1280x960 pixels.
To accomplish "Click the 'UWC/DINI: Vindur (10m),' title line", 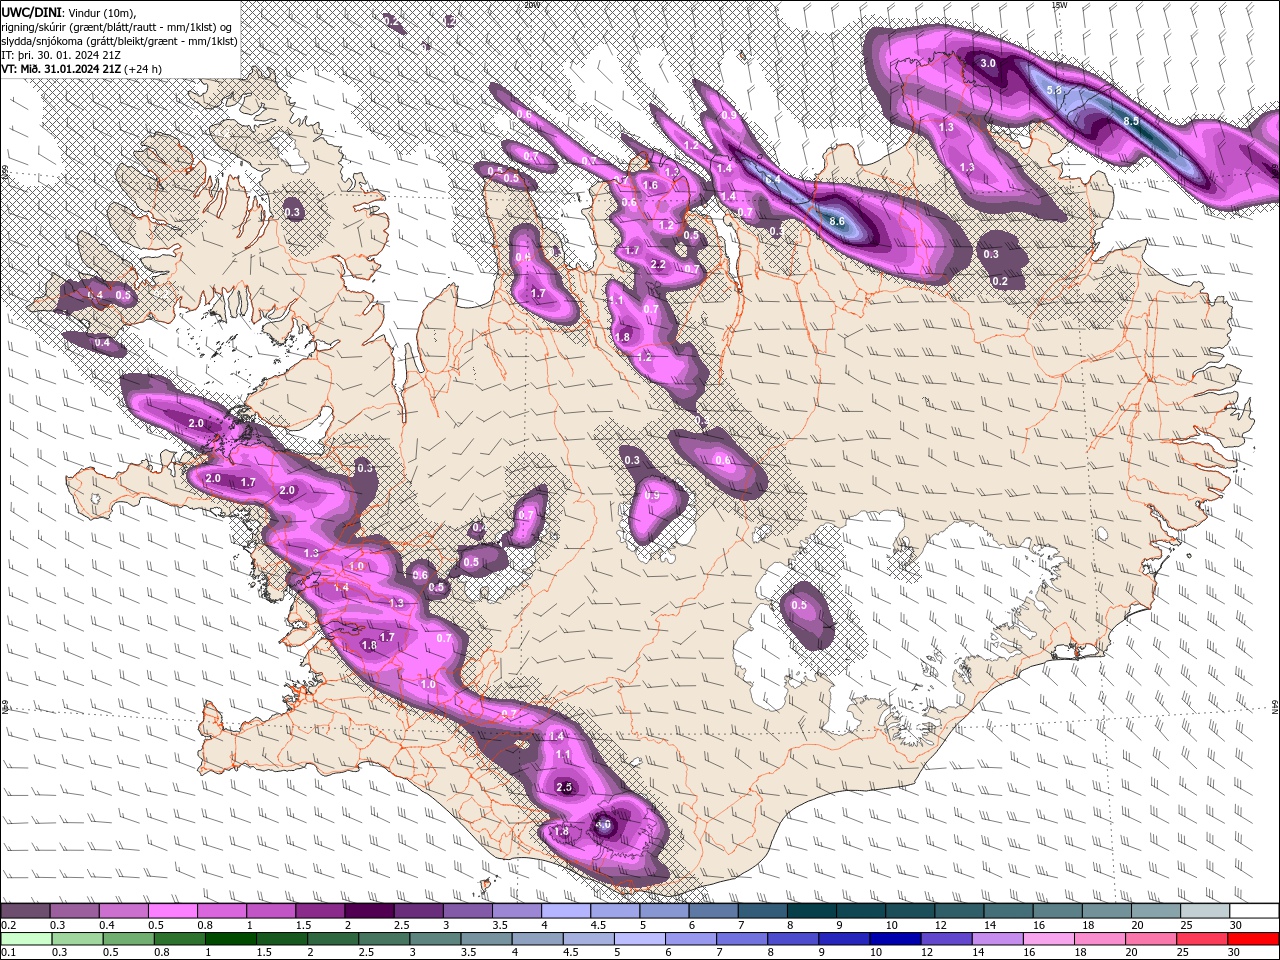I will pyautogui.click(x=68, y=11).
